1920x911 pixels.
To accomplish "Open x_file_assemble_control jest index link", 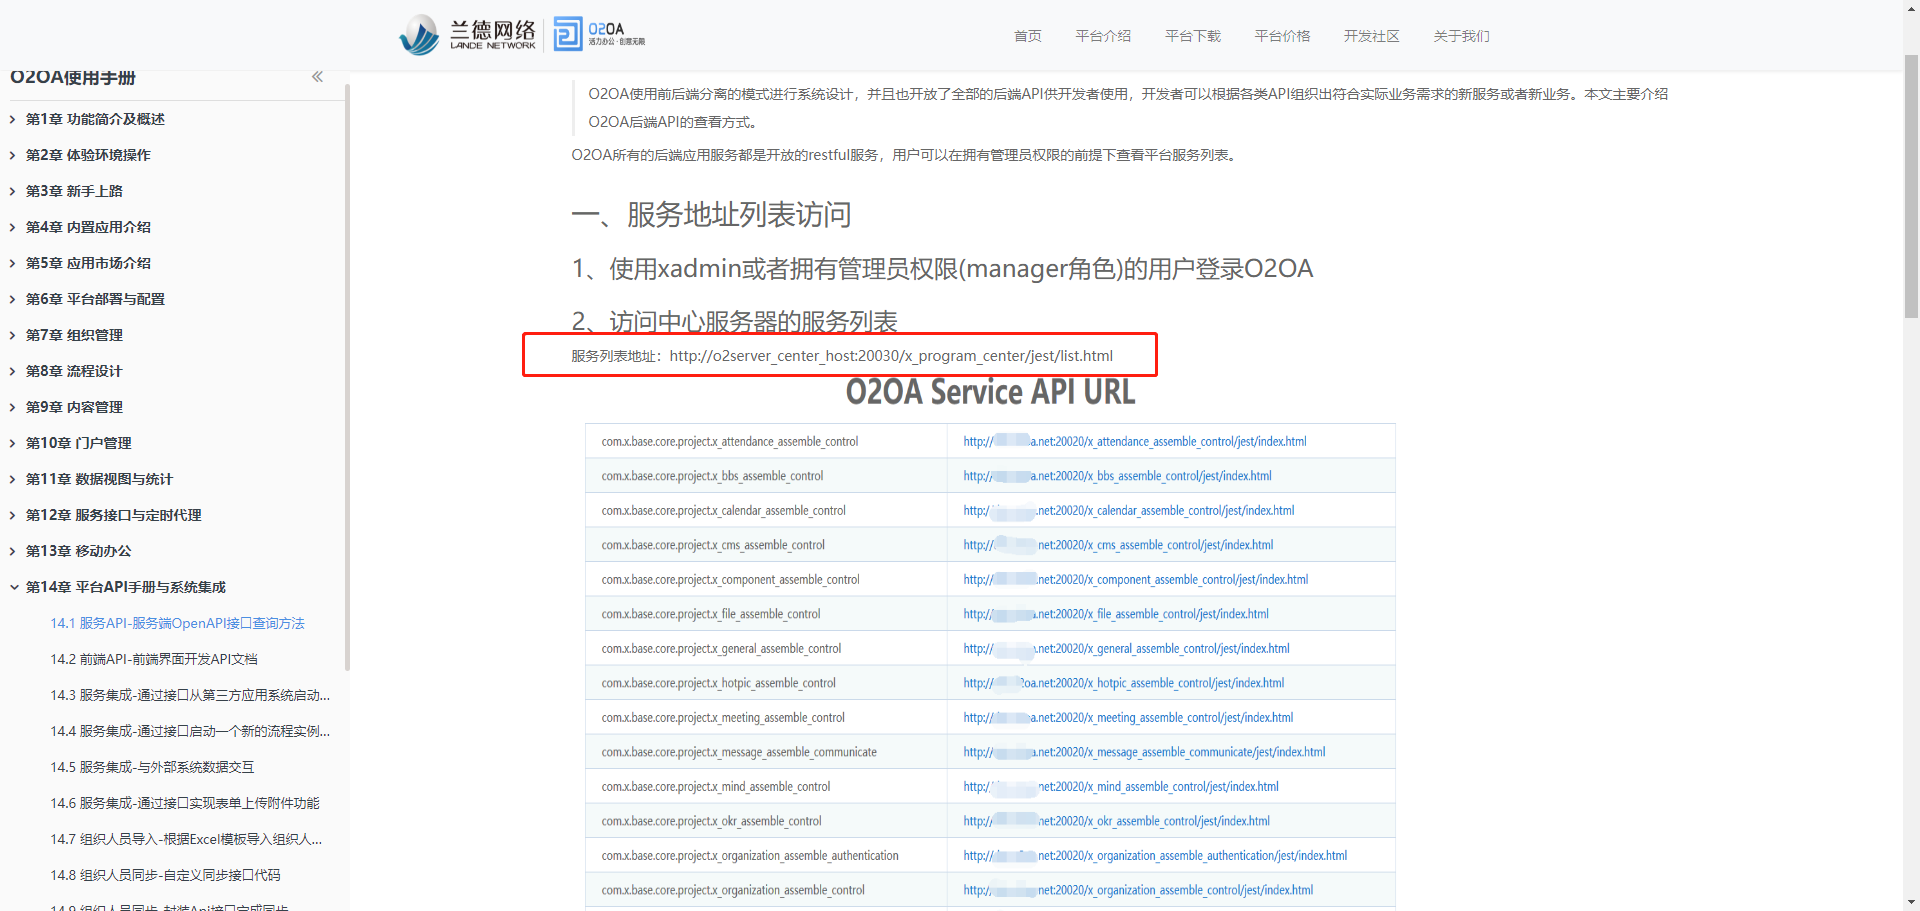I will tap(1116, 614).
